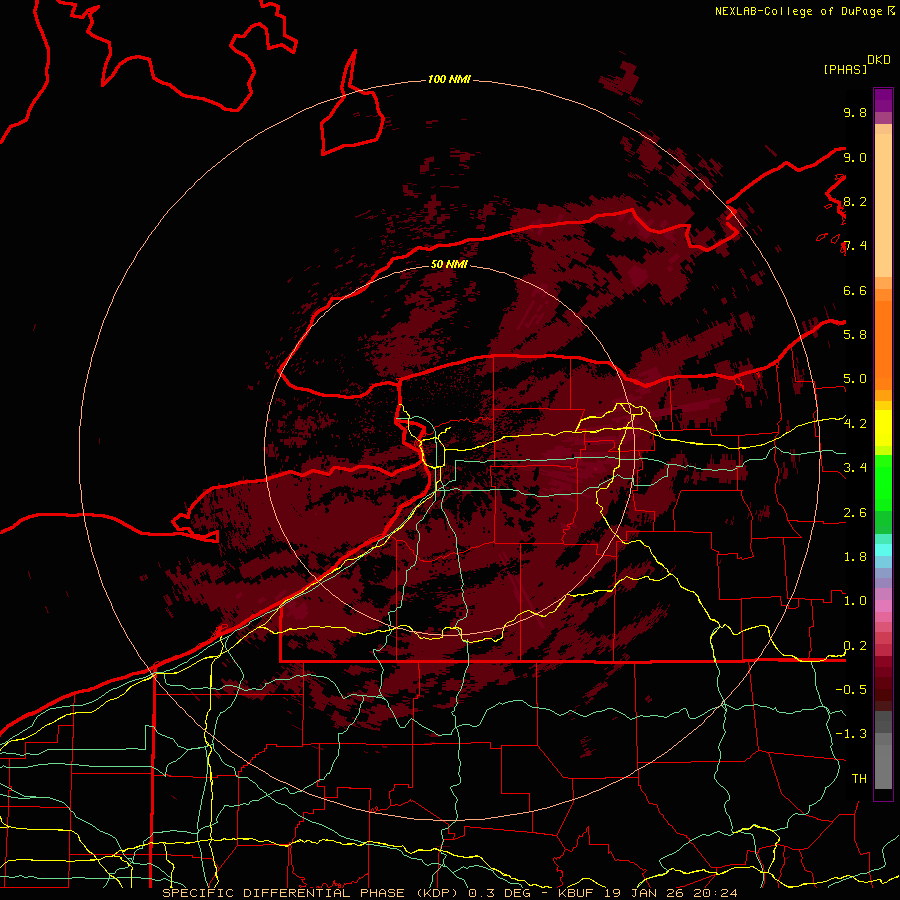Click the 1.0 scale value label

855,601
